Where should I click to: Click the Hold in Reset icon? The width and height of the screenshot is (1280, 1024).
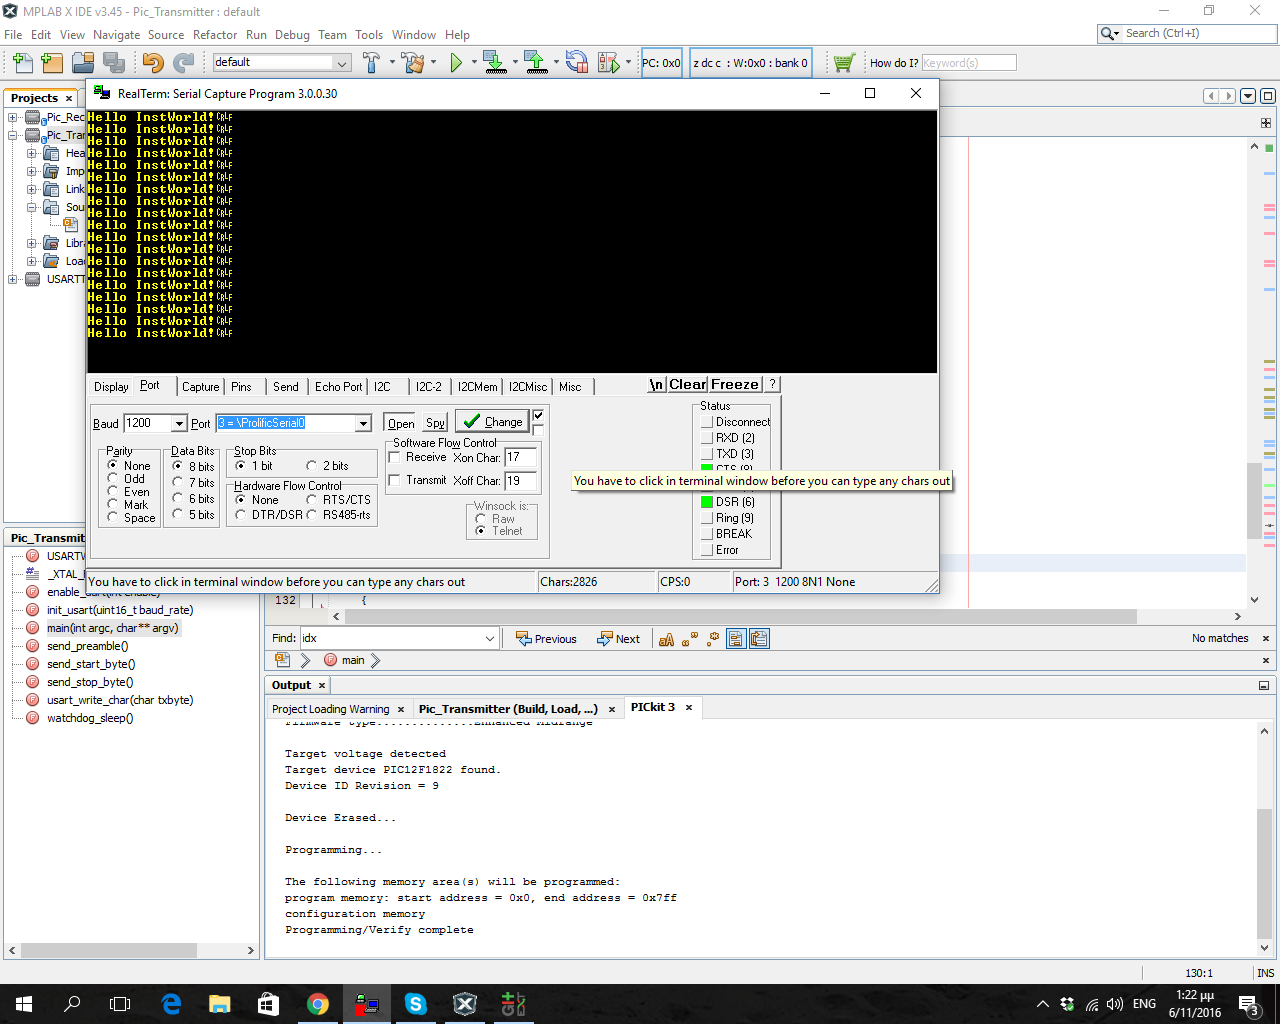point(576,63)
